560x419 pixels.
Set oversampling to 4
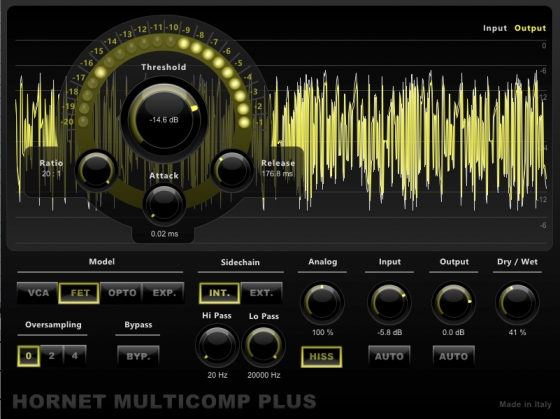coord(75,356)
